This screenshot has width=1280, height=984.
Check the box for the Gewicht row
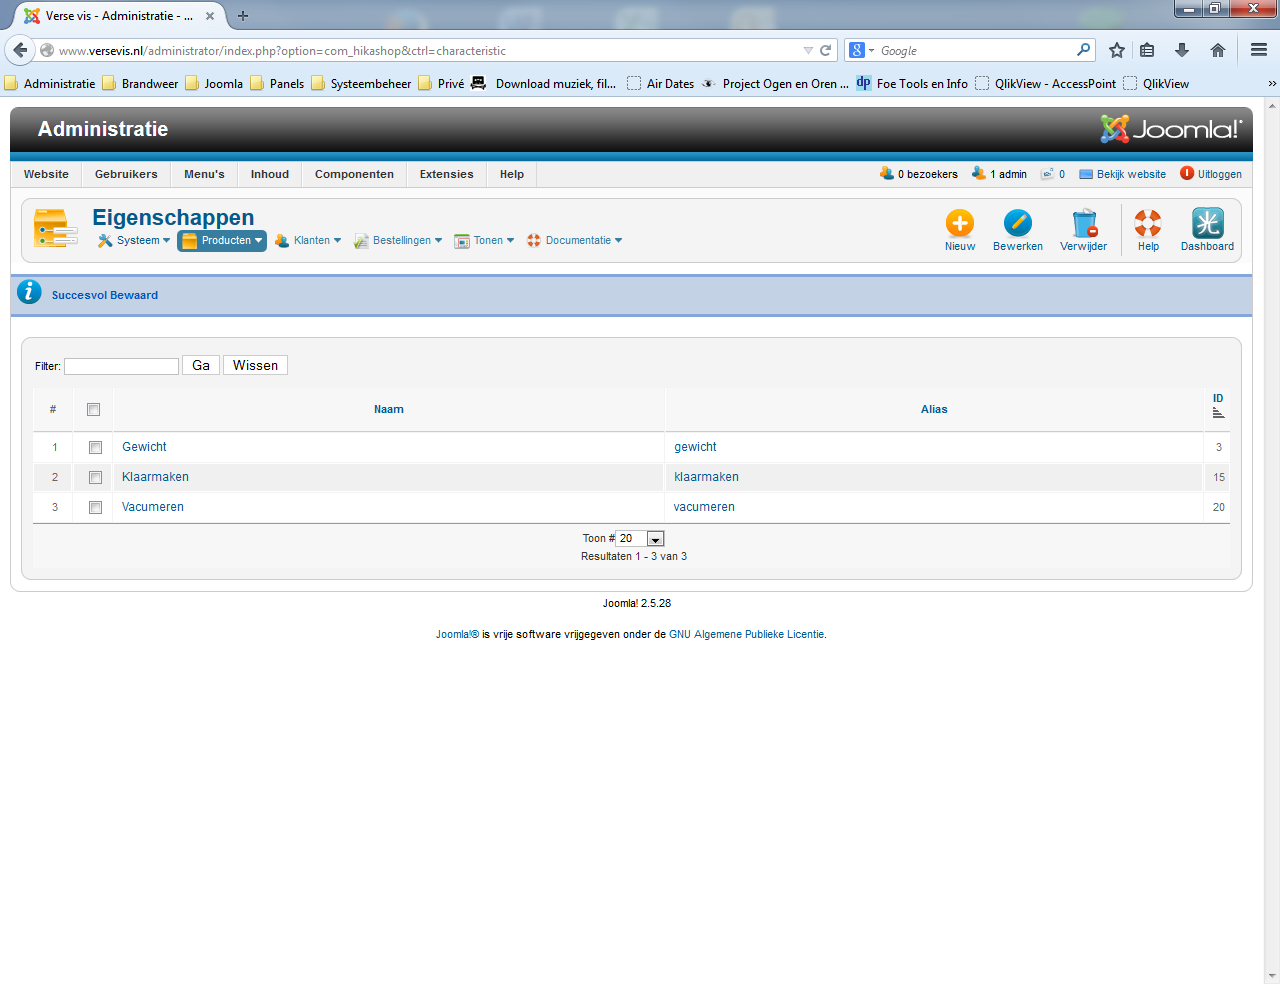pyautogui.click(x=95, y=447)
